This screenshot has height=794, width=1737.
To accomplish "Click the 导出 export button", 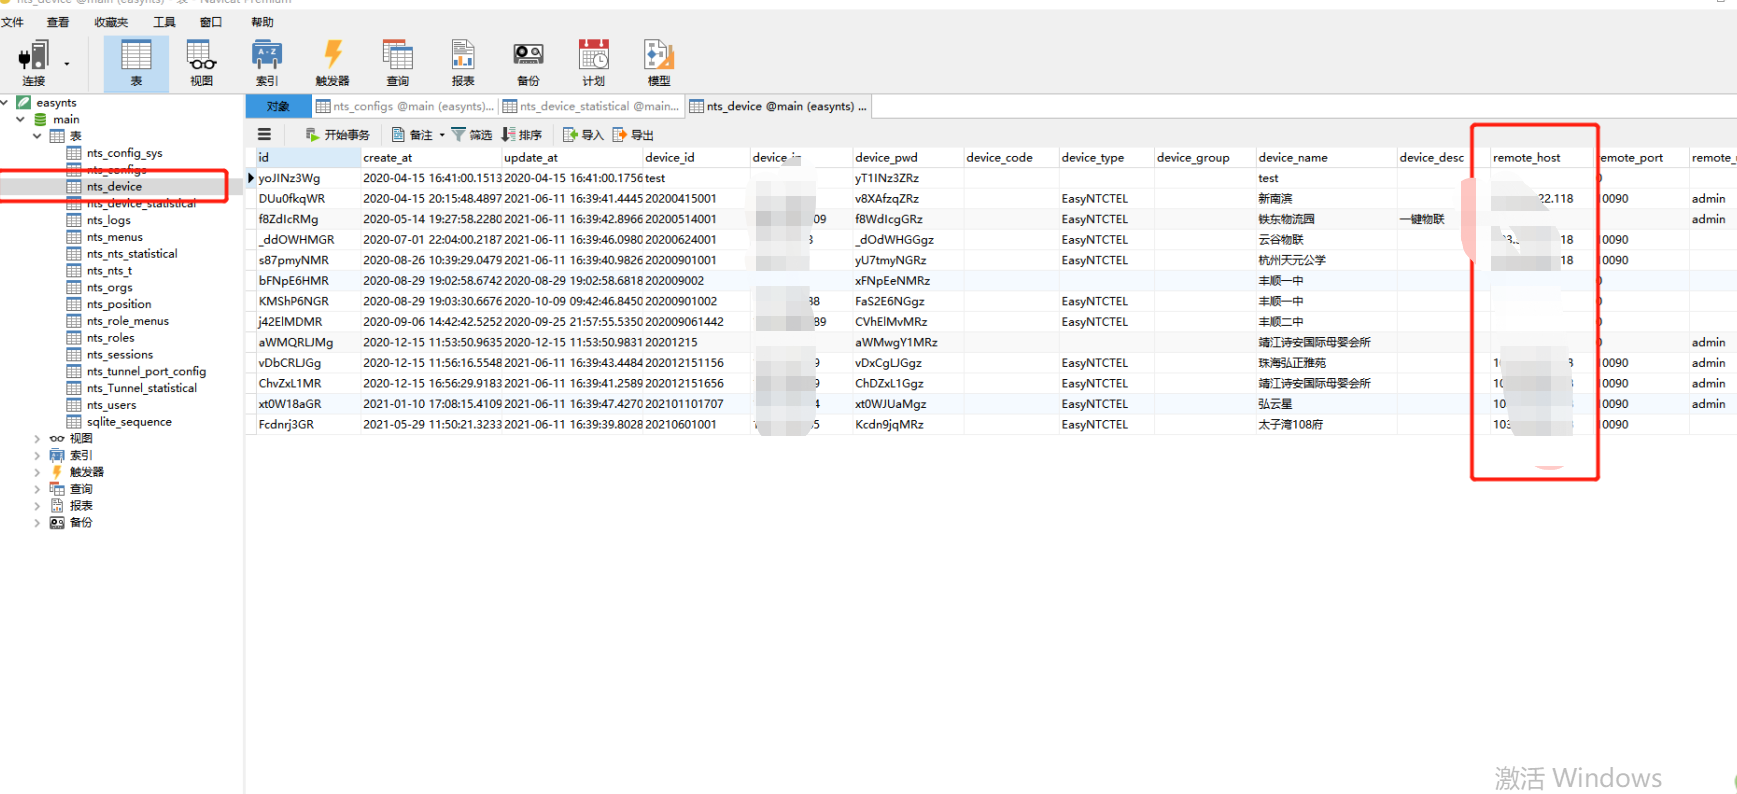I will 633,135.
